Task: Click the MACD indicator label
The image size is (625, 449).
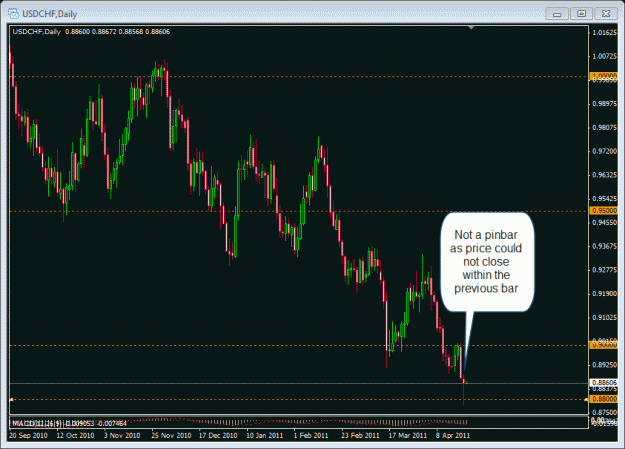Action: [x=69, y=423]
